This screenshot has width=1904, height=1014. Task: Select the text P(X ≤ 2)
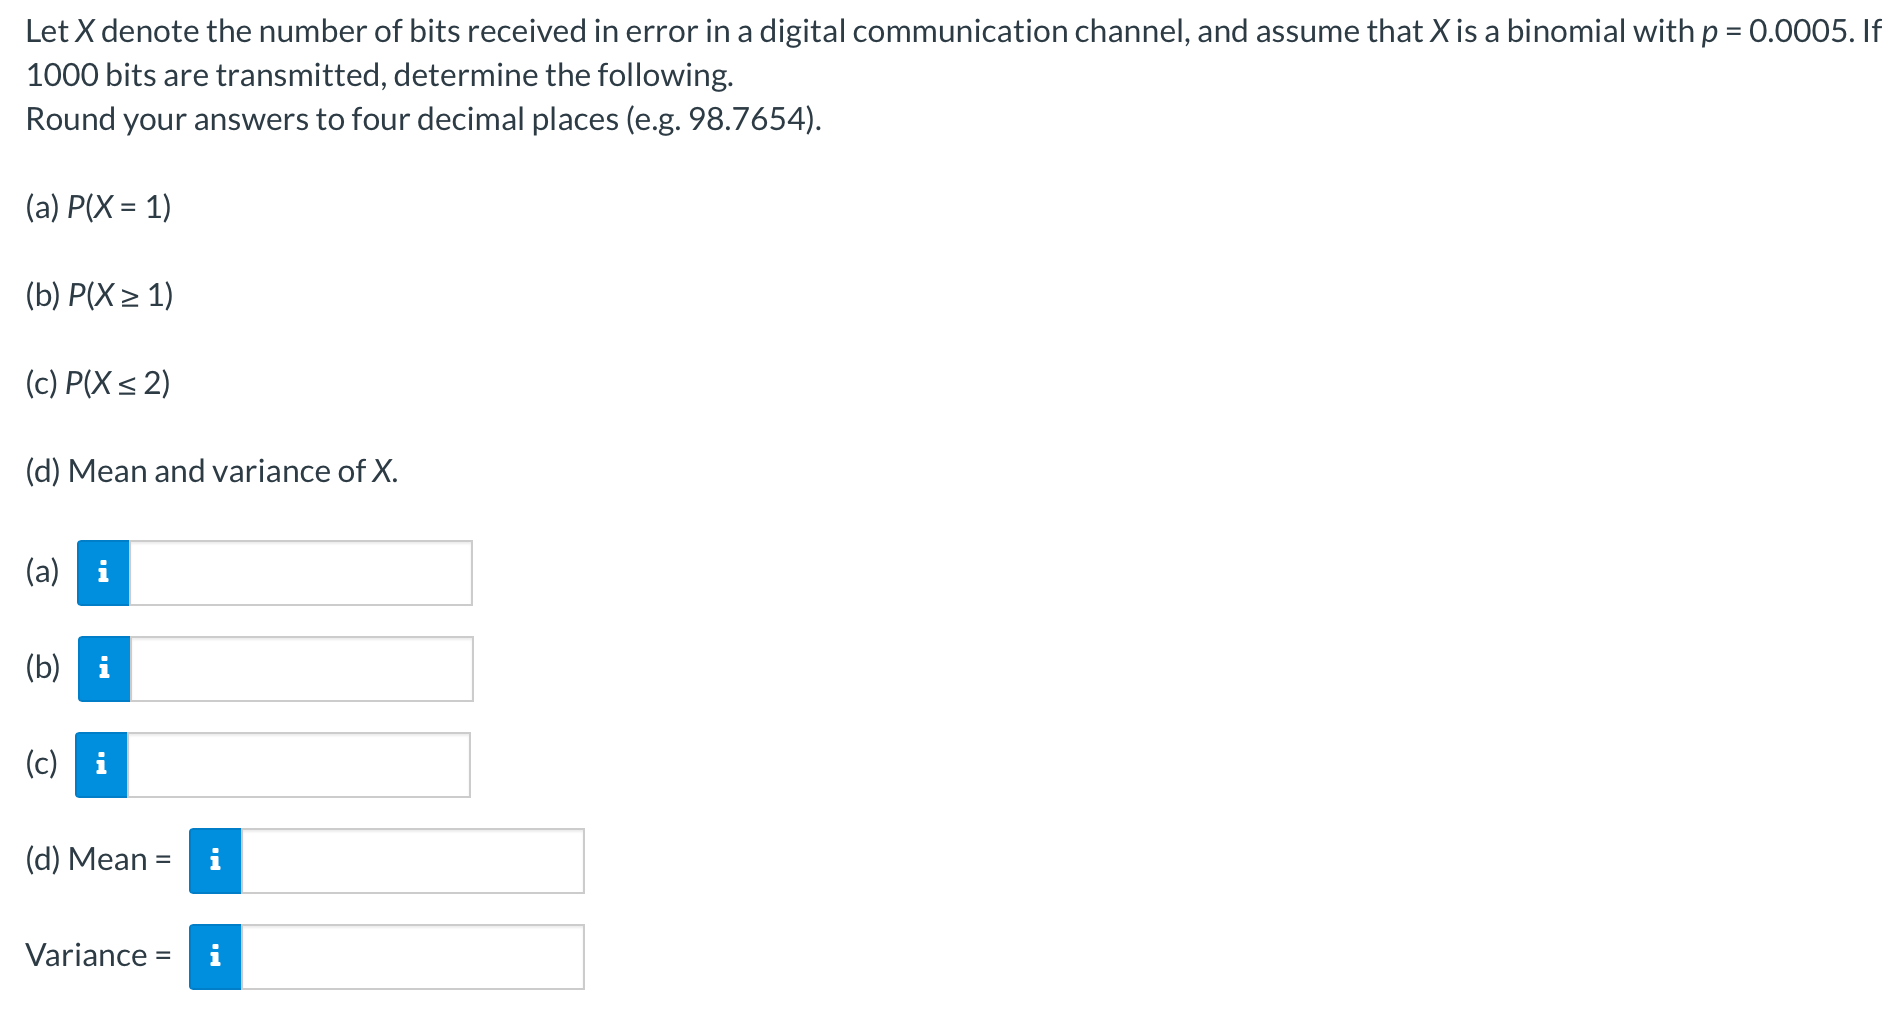[x=117, y=383]
